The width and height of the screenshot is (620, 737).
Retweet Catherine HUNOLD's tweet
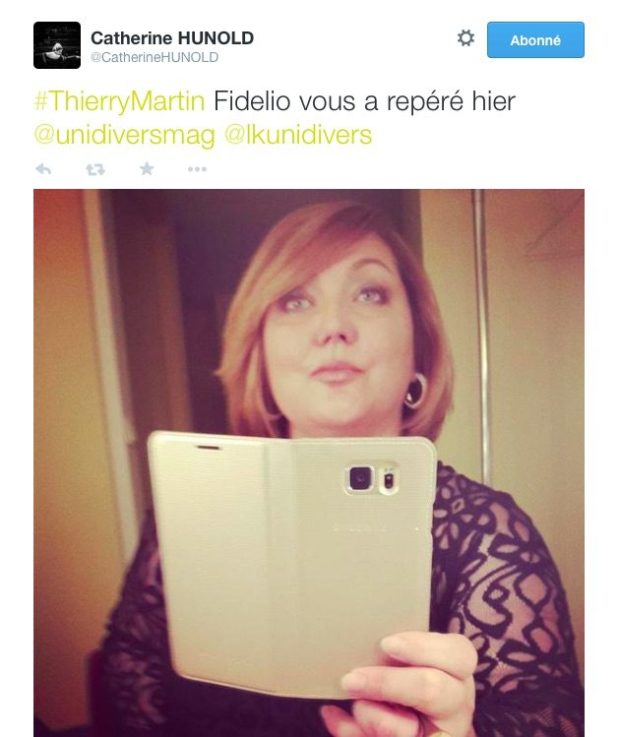[x=95, y=169]
